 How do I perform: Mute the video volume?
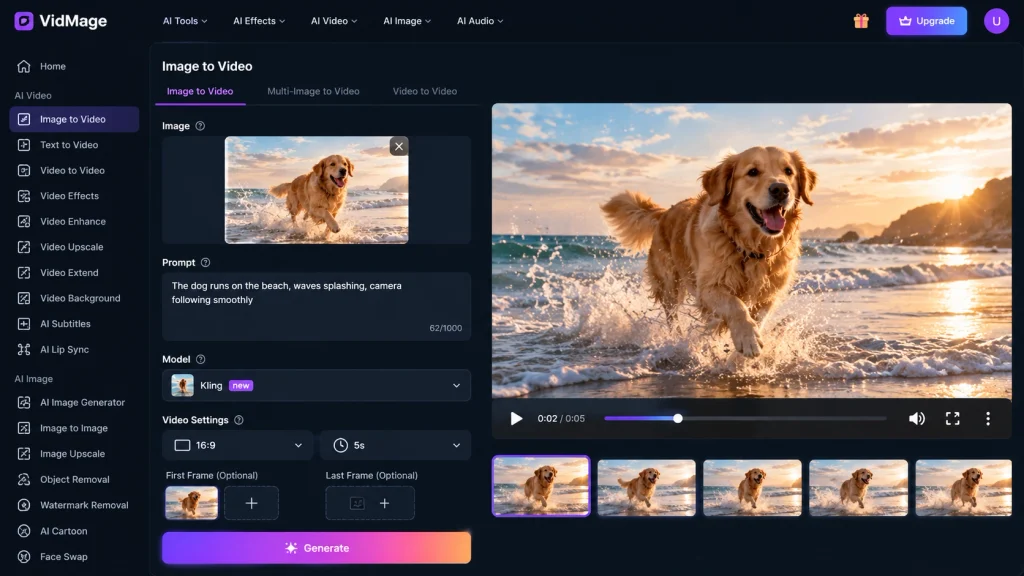click(x=917, y=419)
